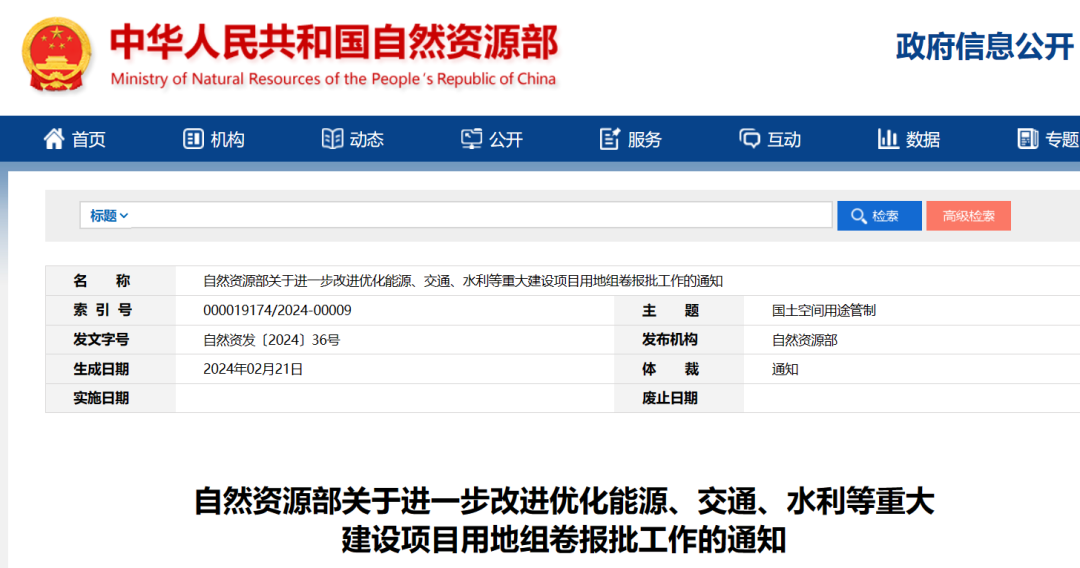Viewport: 1080px width, 568px height.
Task: Click the magnifier icon in search button
Action: pos(858,216)
